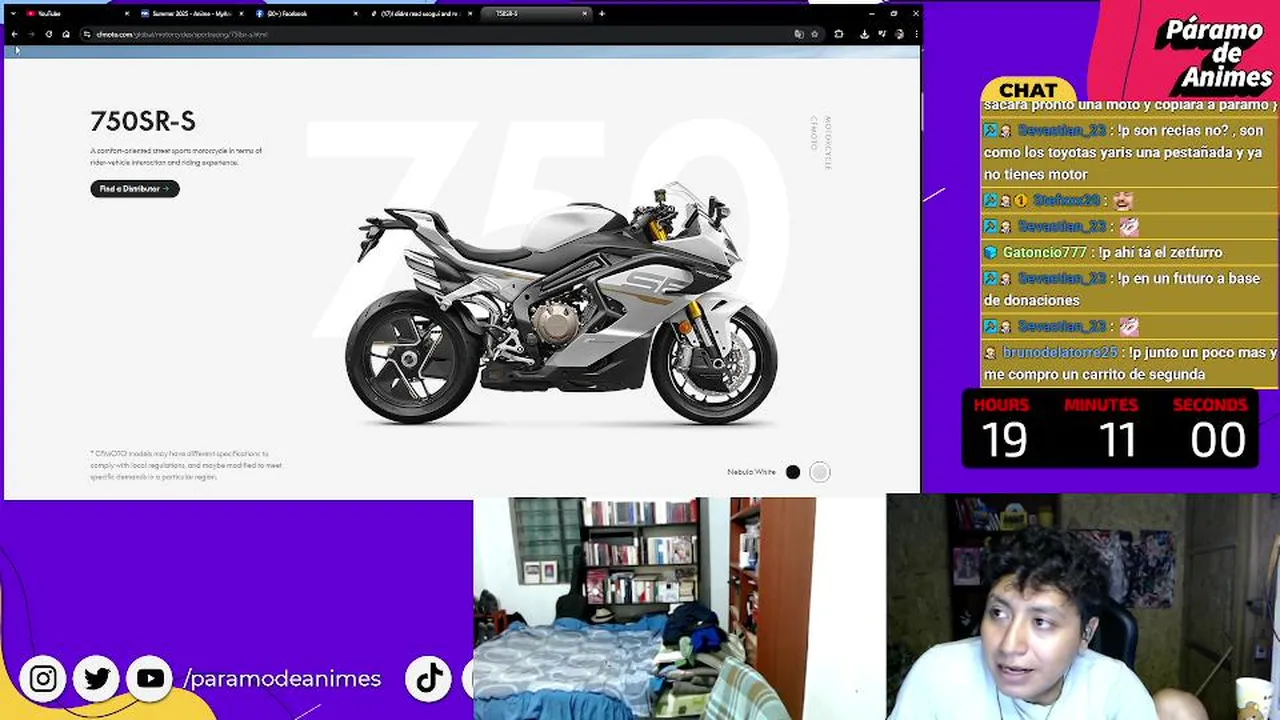Select the Nebula White color swatch

click(819, 472)
